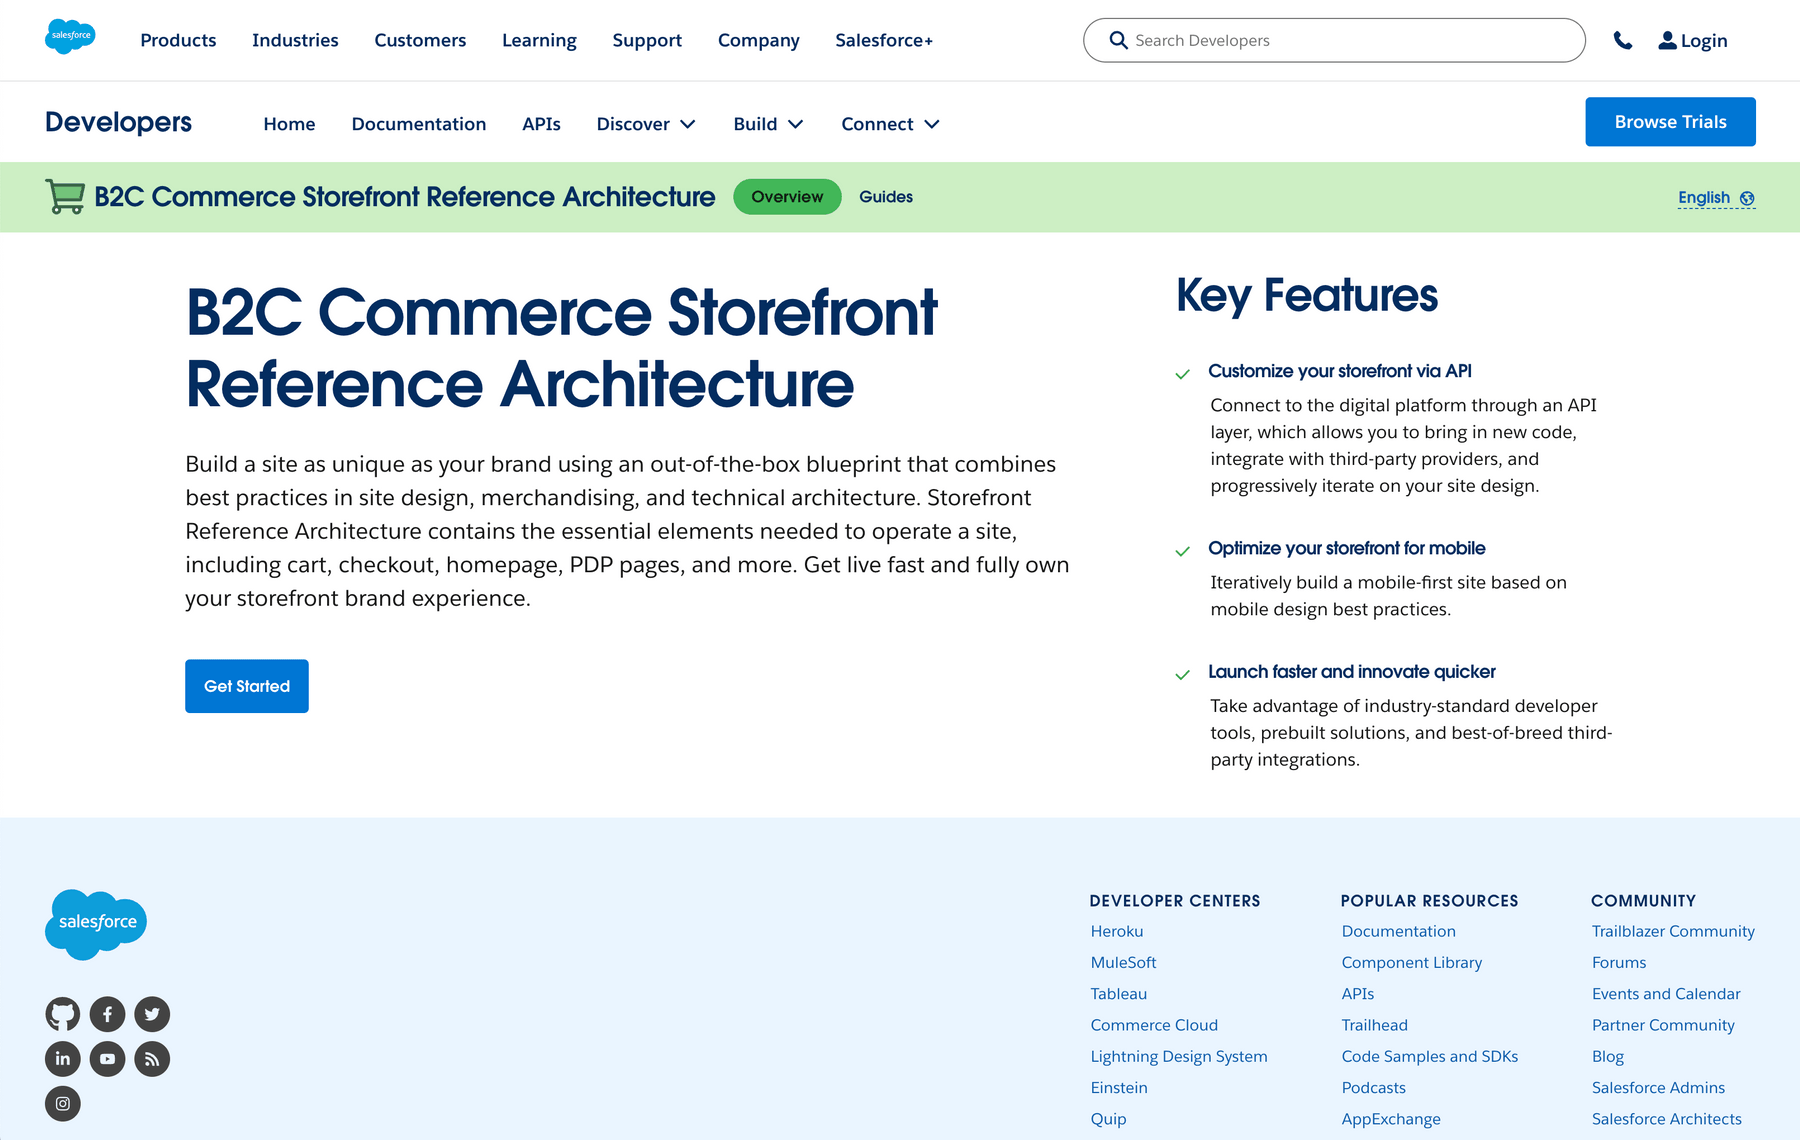Click the Get Started button
Viewport: 1800px width, 1140px height.
coord(246,686)
